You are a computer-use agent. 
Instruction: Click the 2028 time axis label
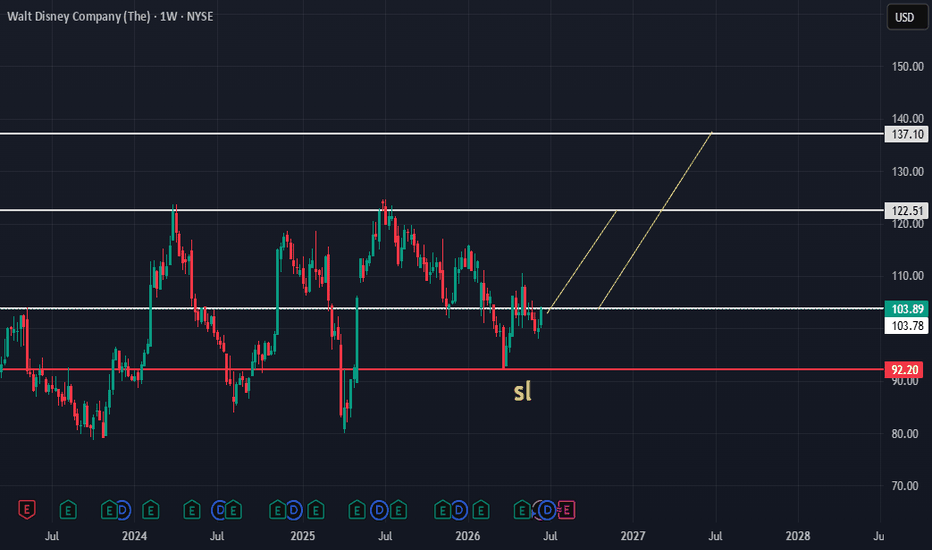coord(798,536)
